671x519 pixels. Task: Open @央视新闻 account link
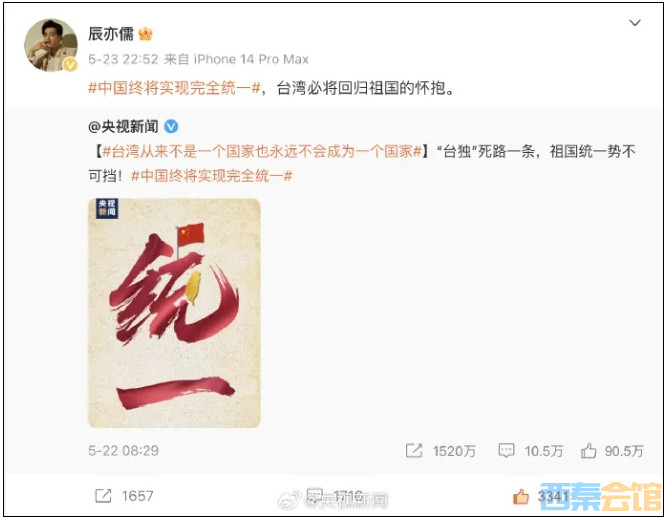pos(123,126)
